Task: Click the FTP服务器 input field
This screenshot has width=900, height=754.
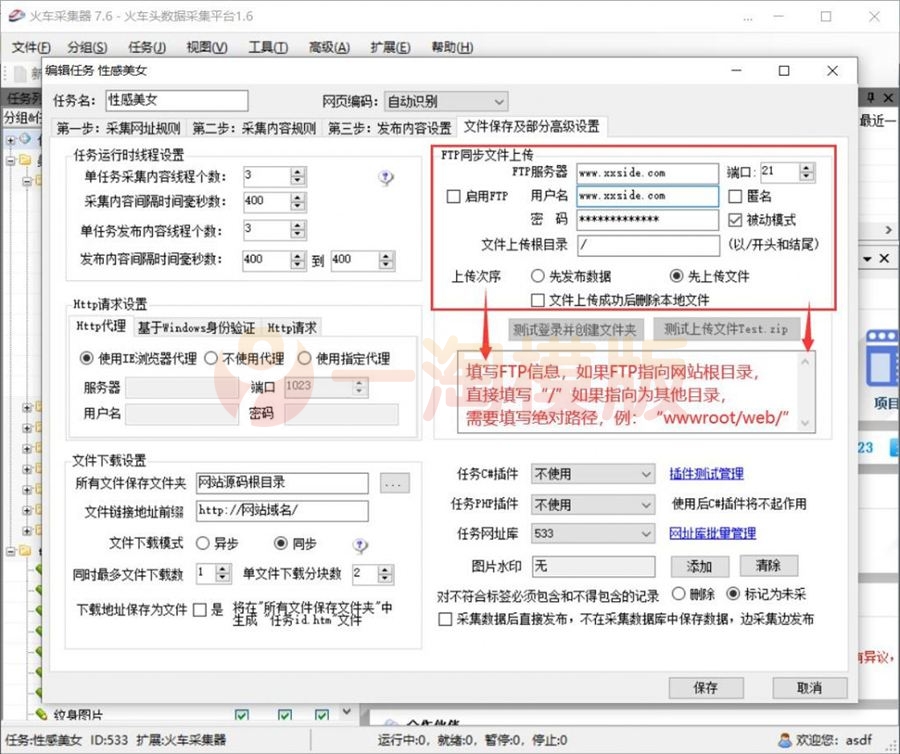Action: click(647, 173)
